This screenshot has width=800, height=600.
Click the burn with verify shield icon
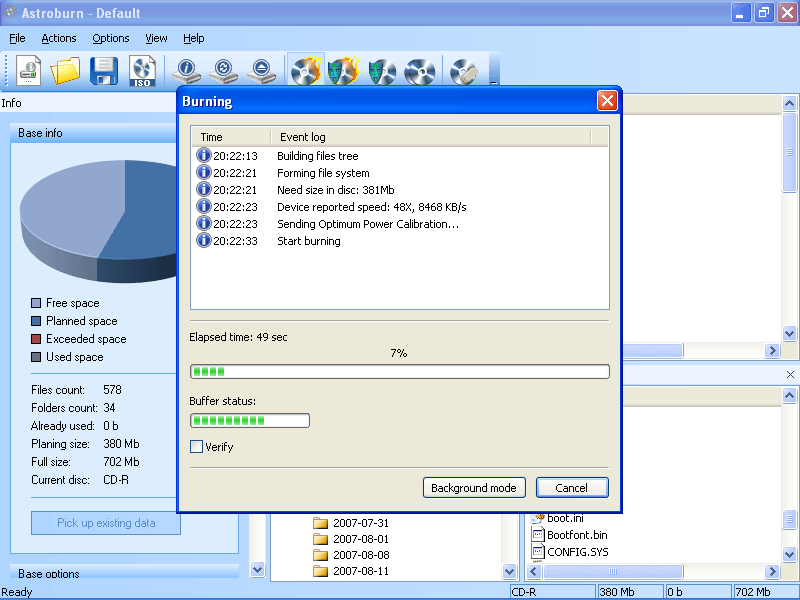tap(343, 70)
